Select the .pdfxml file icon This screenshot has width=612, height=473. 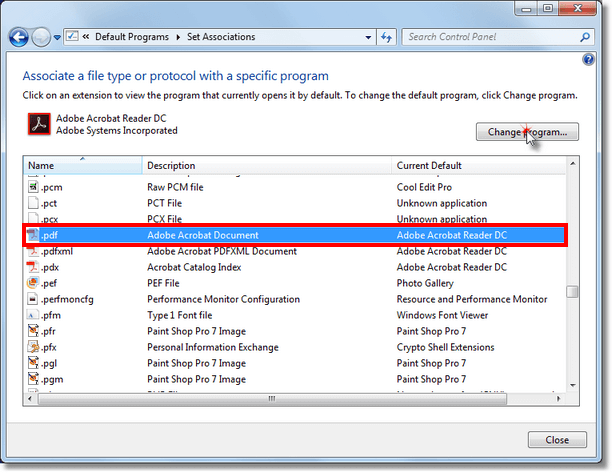point(33,251)
